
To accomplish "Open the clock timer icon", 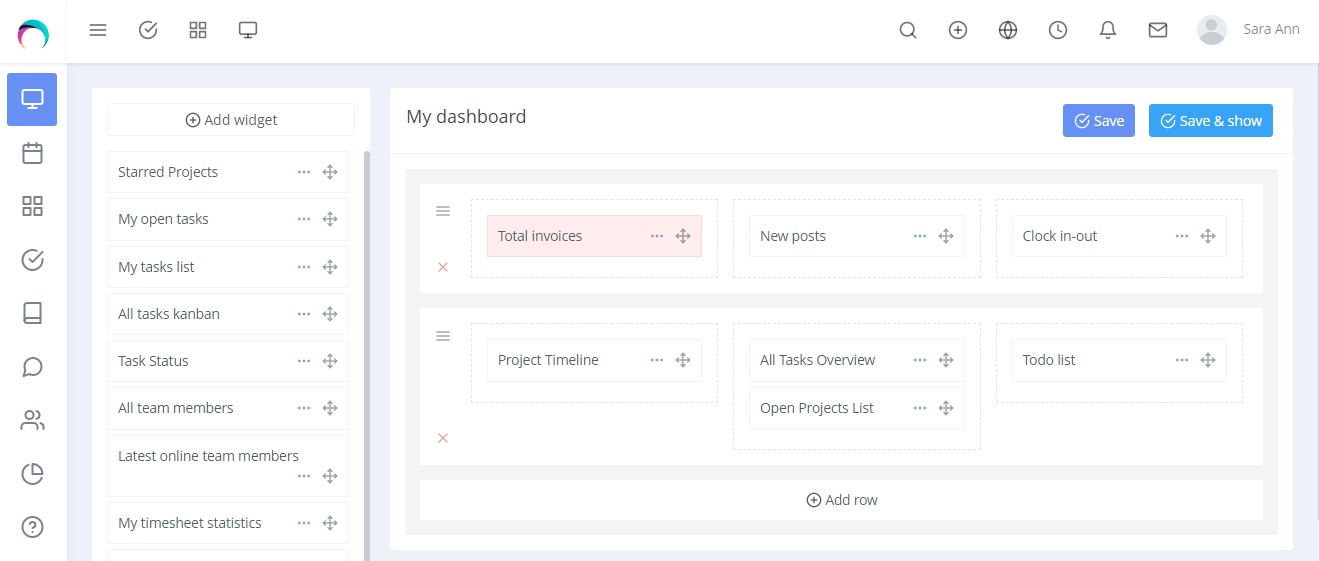I will (x=1058, y=30).
